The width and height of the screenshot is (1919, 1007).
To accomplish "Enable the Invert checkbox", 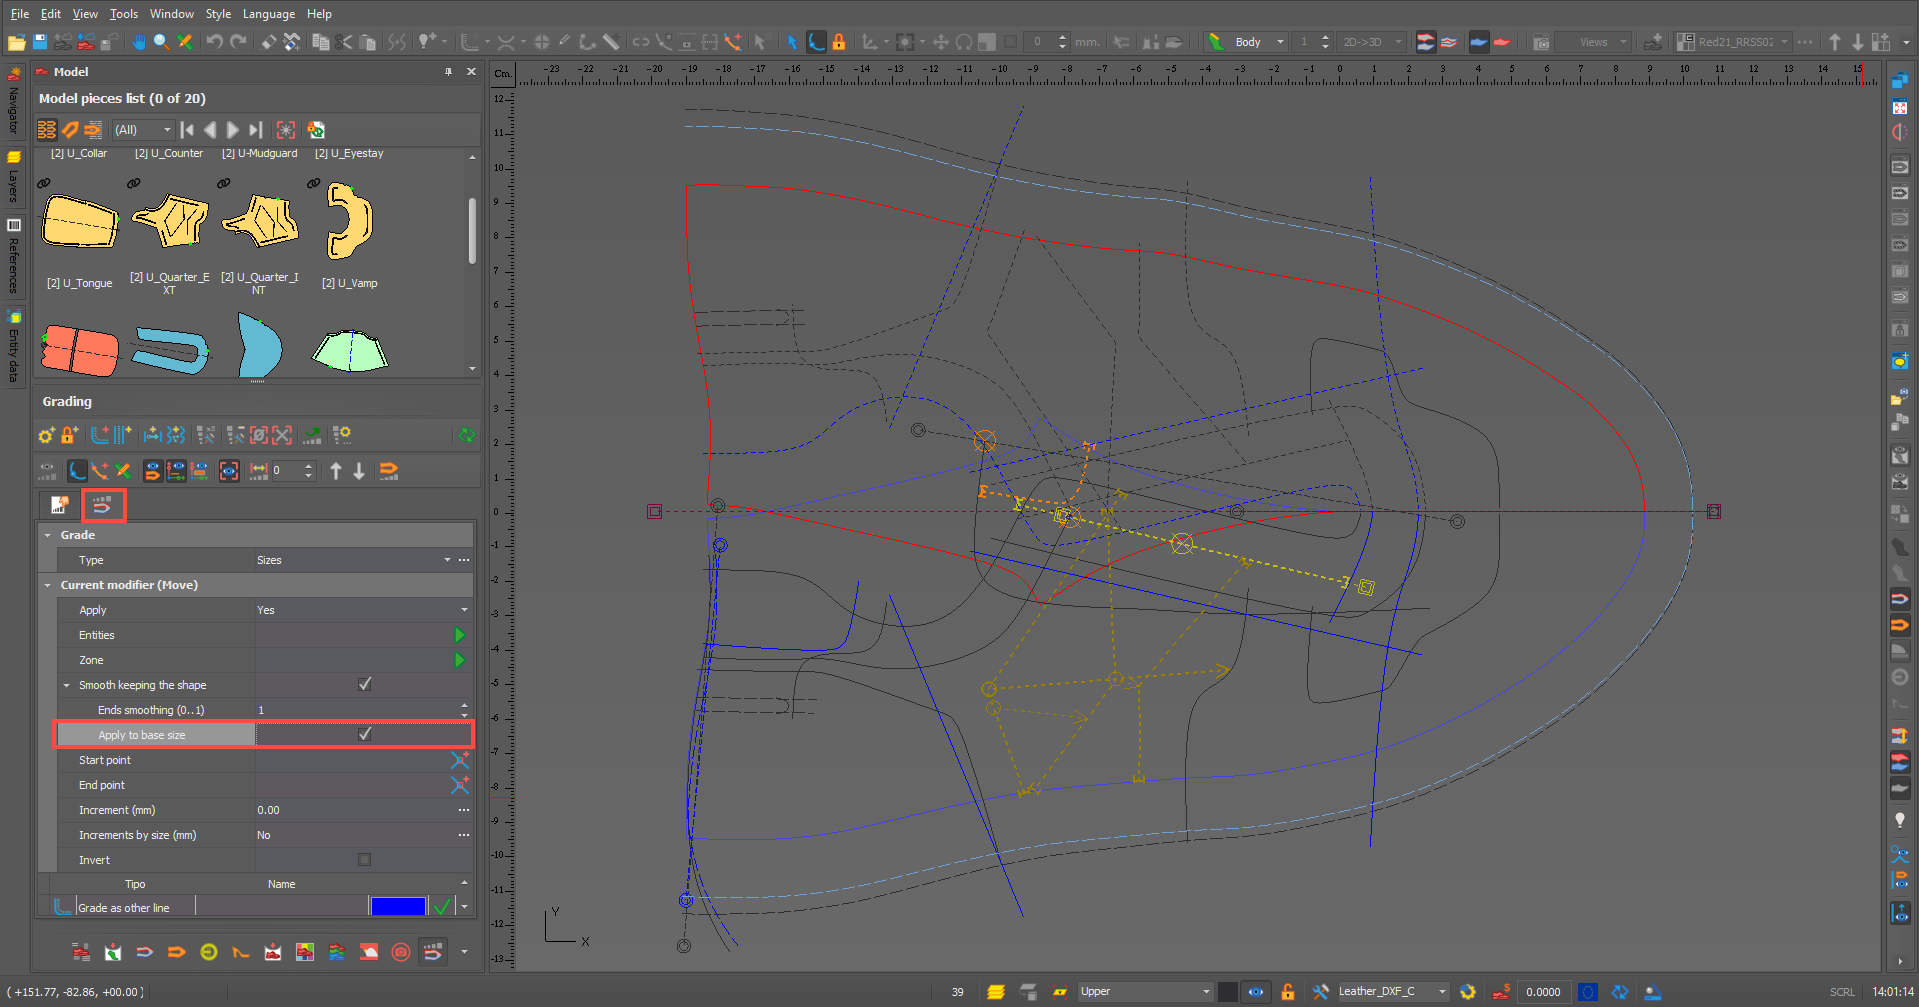I will click(364, 860).
